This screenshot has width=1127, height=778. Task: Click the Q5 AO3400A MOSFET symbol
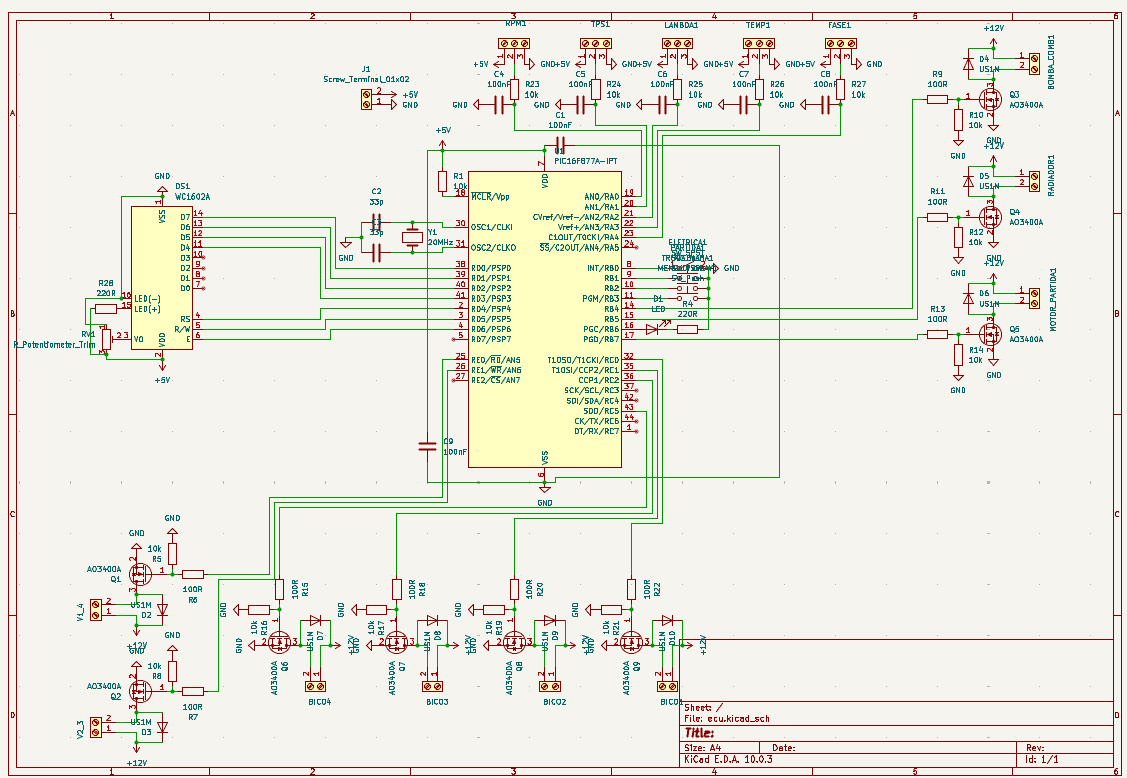(990, 334)
